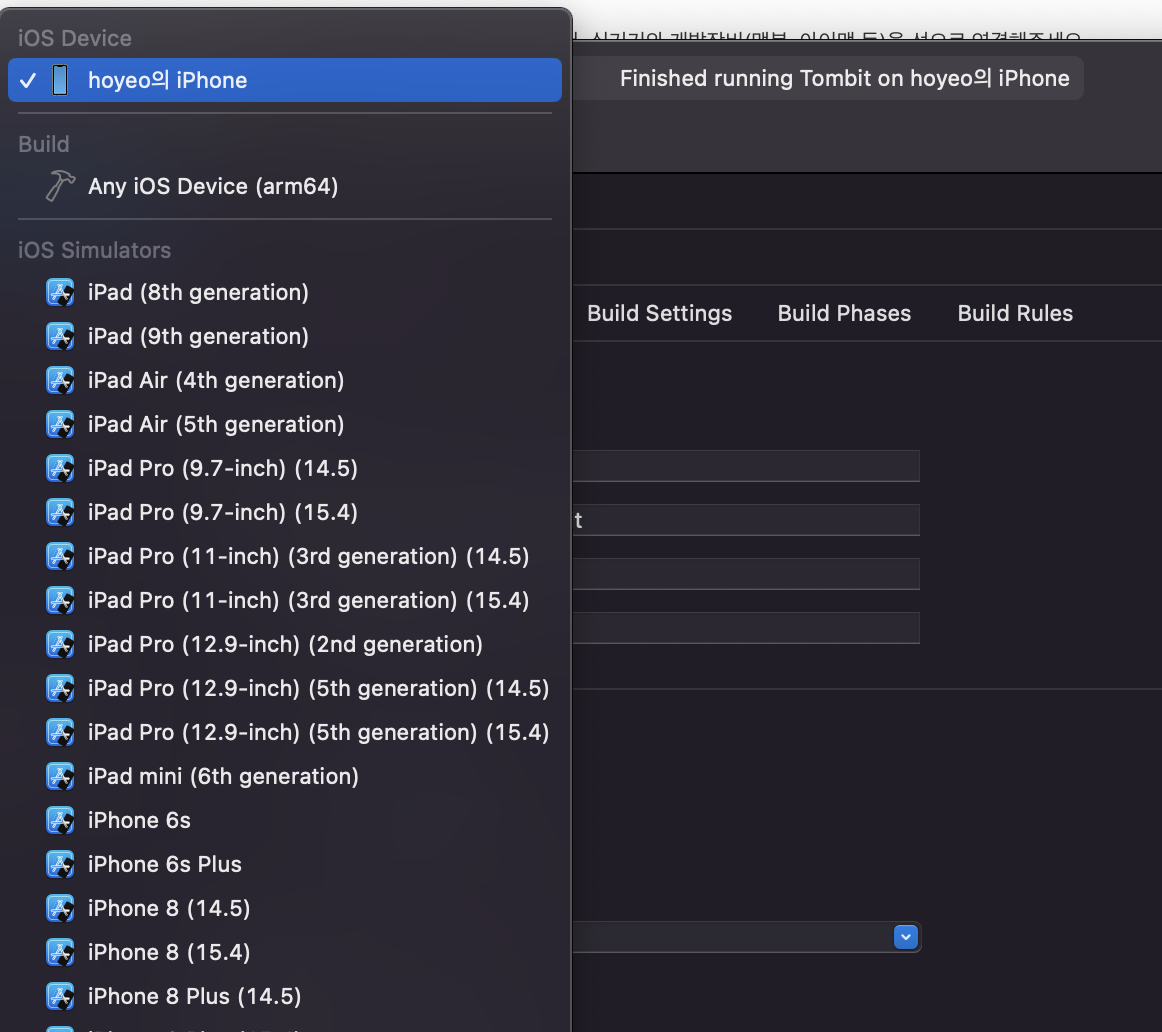
Task: Click simulator icon for iPhone 8 Plus (14.5)
Action: click(60, 996)
